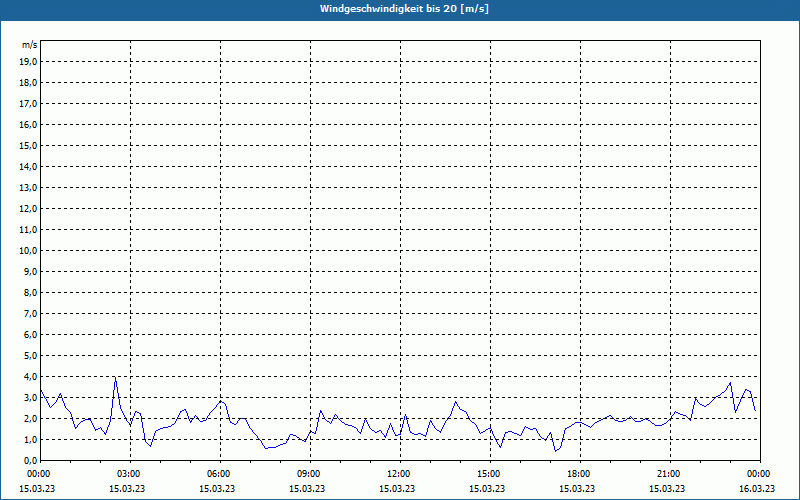
Task: Click the 16.03.23 date label
Action: pos(757,489)
